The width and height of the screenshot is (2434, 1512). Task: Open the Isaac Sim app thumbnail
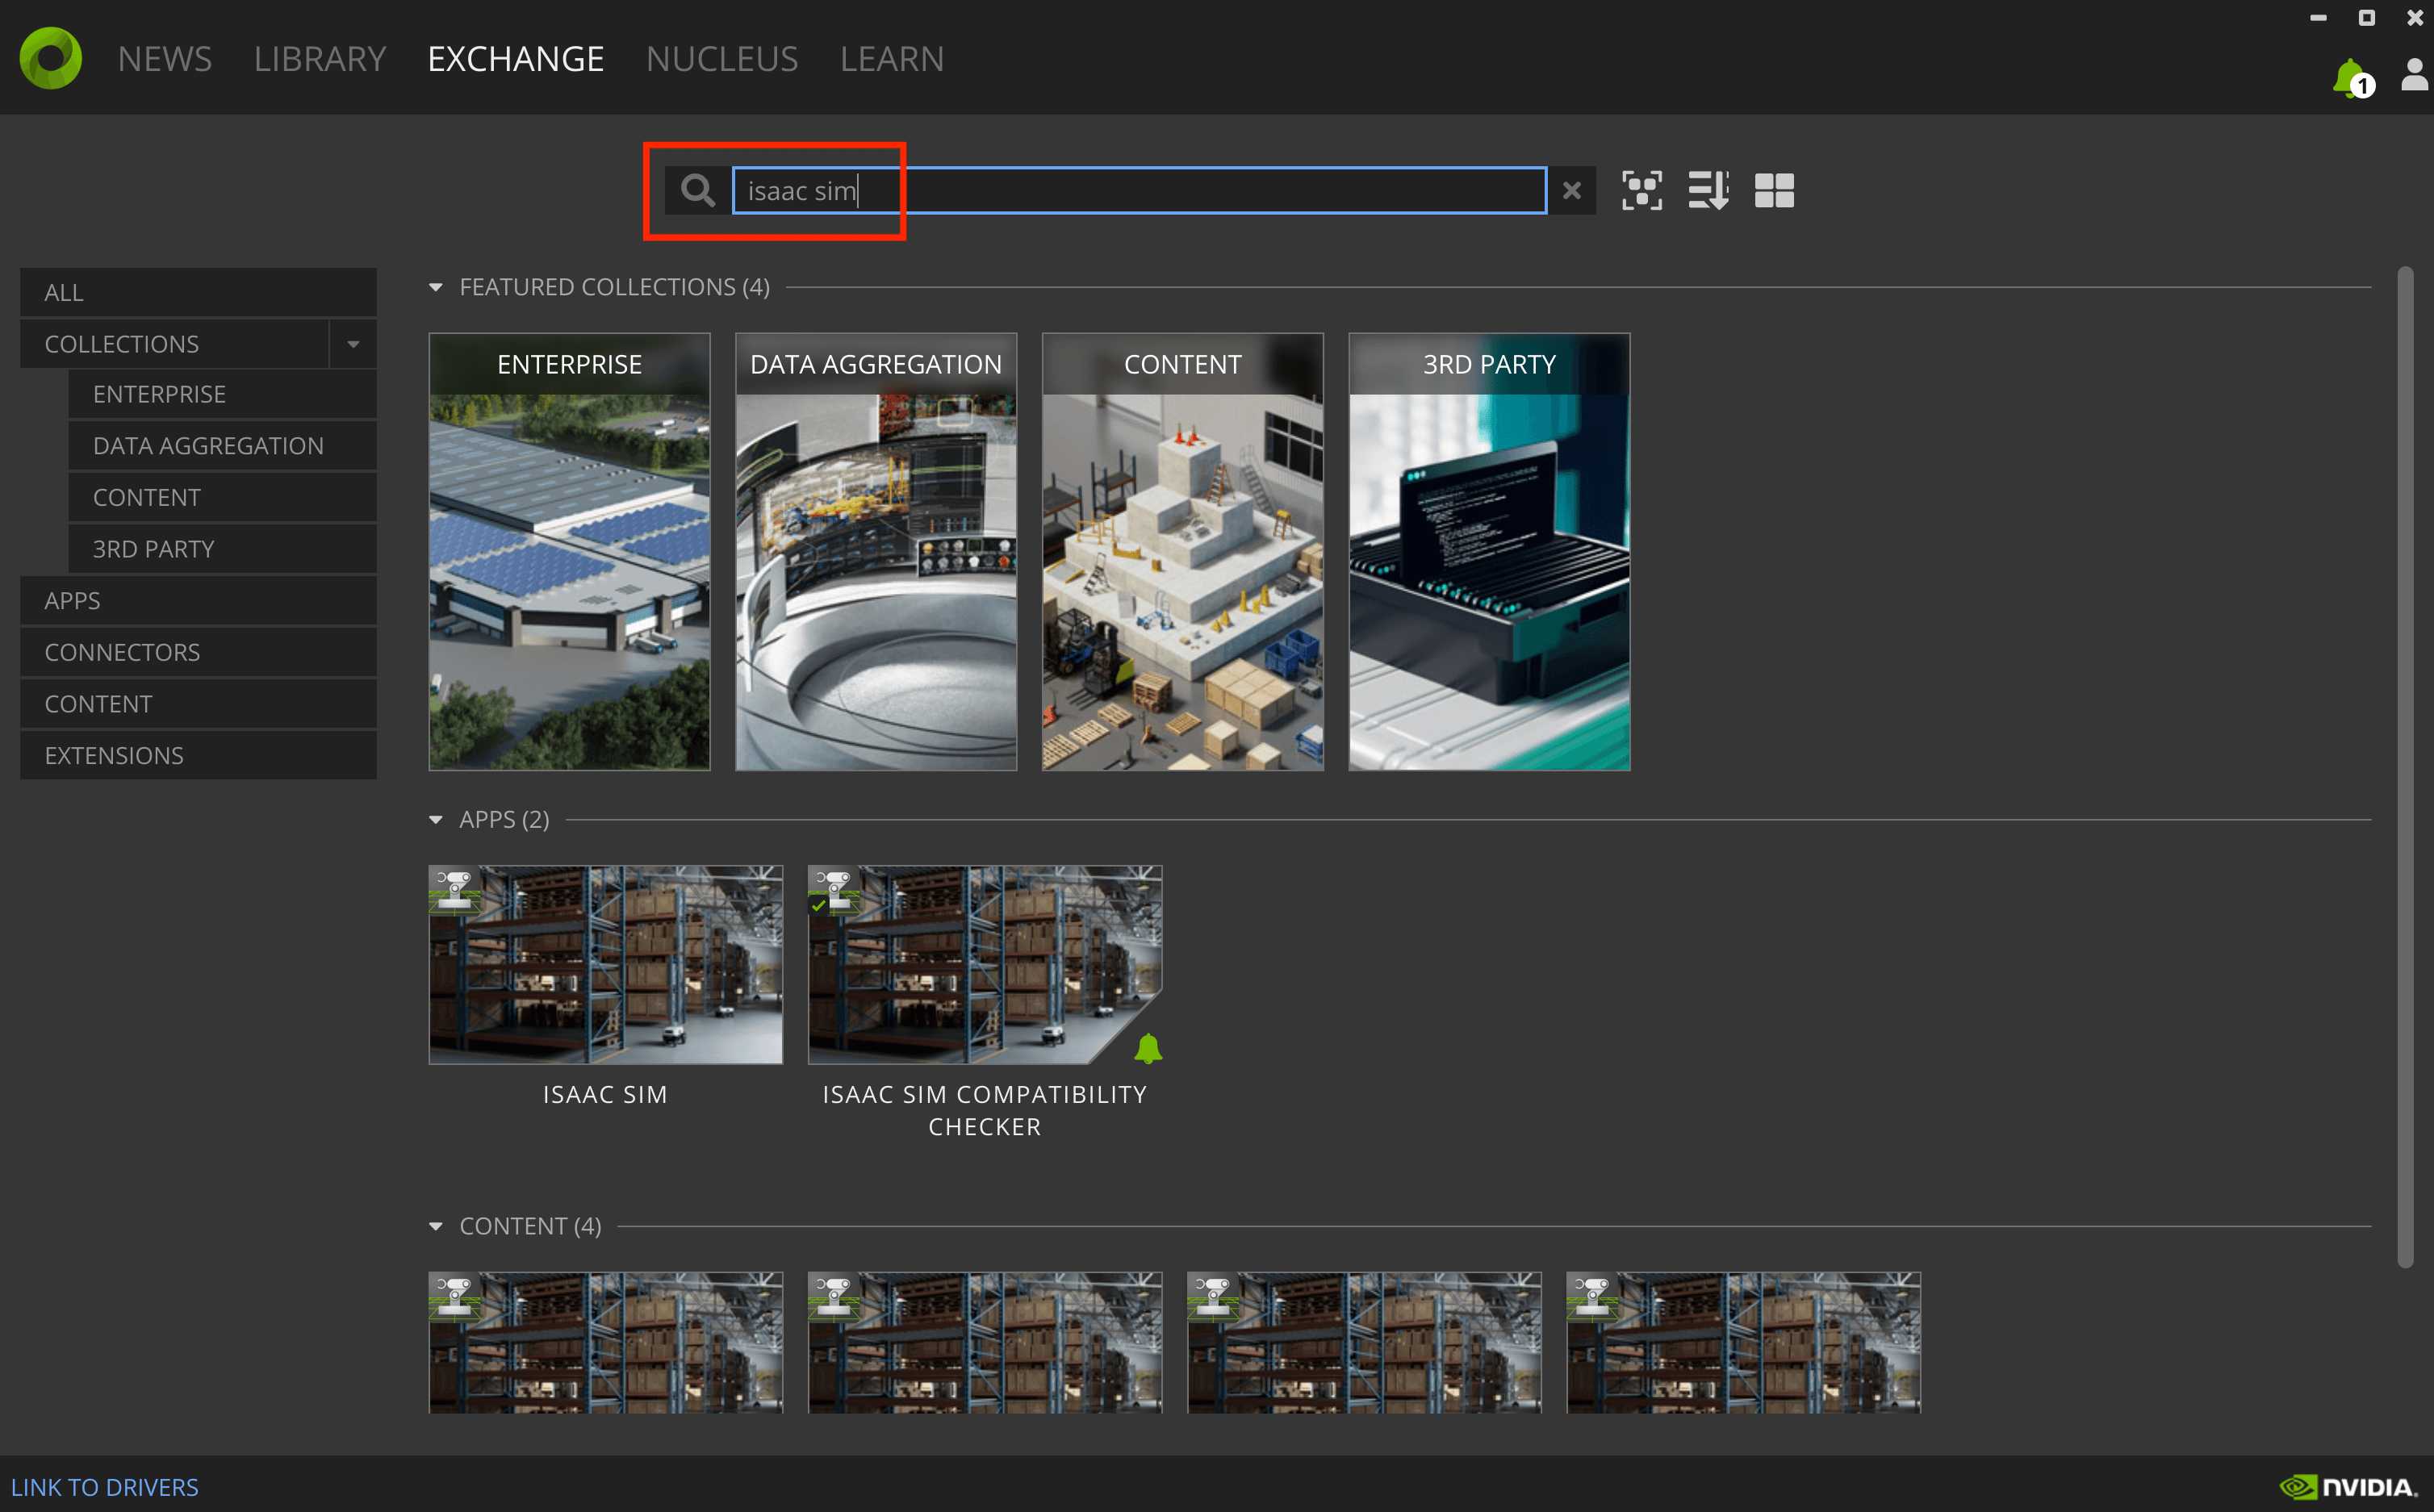605,964
